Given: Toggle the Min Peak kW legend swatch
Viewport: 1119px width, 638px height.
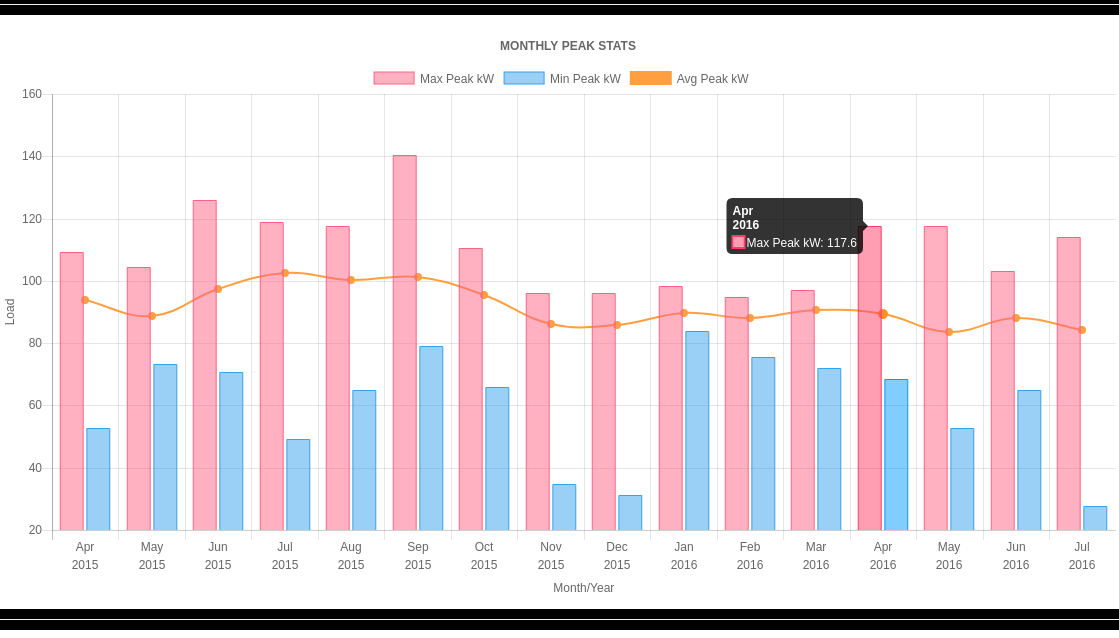Looking at the screenshot, I should coord(524,79).
